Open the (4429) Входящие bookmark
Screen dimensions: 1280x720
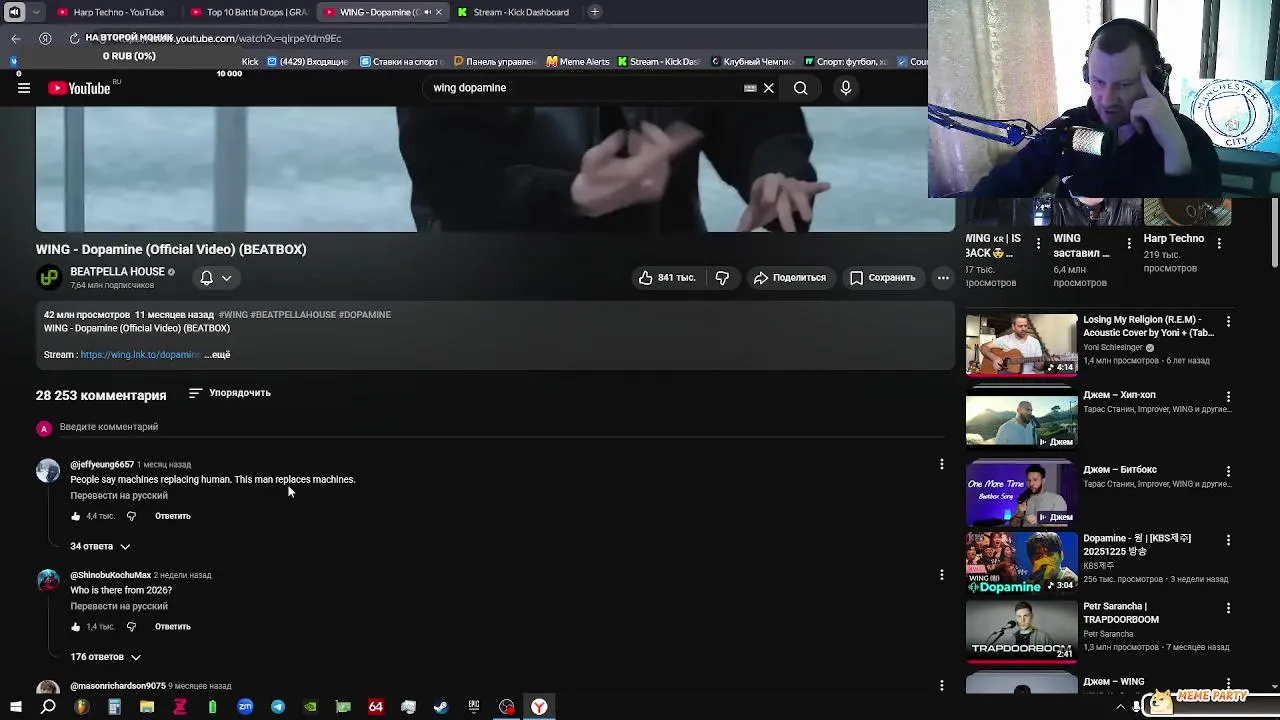tap(307, 62)
